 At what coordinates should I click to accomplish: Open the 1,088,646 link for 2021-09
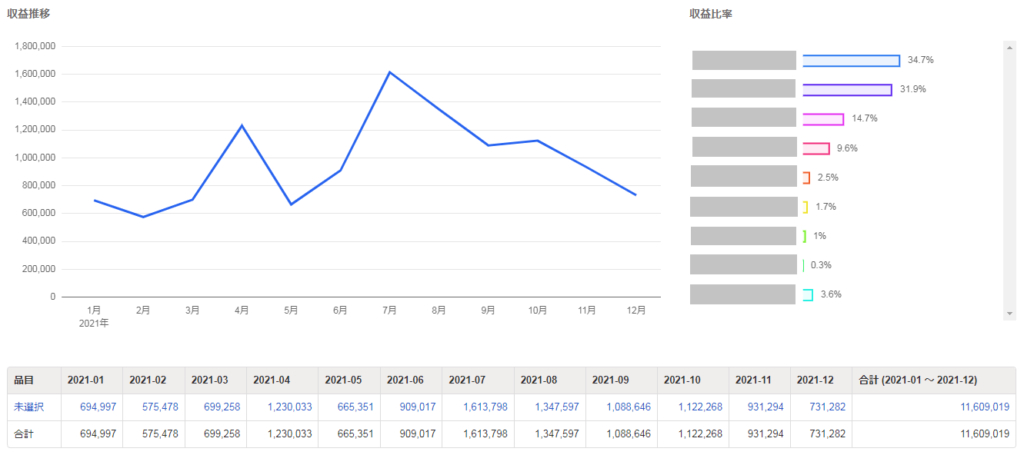(x=628, y=407)
